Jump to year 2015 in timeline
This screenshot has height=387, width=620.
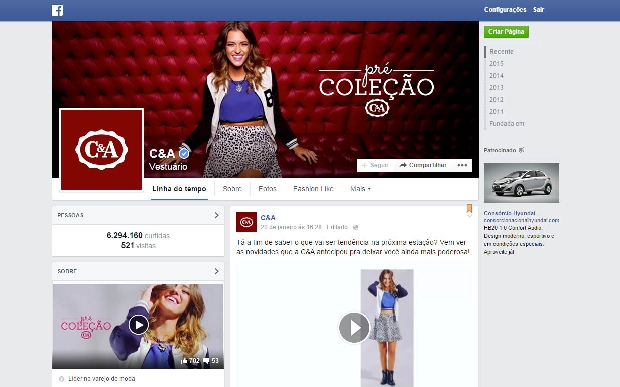496,64
